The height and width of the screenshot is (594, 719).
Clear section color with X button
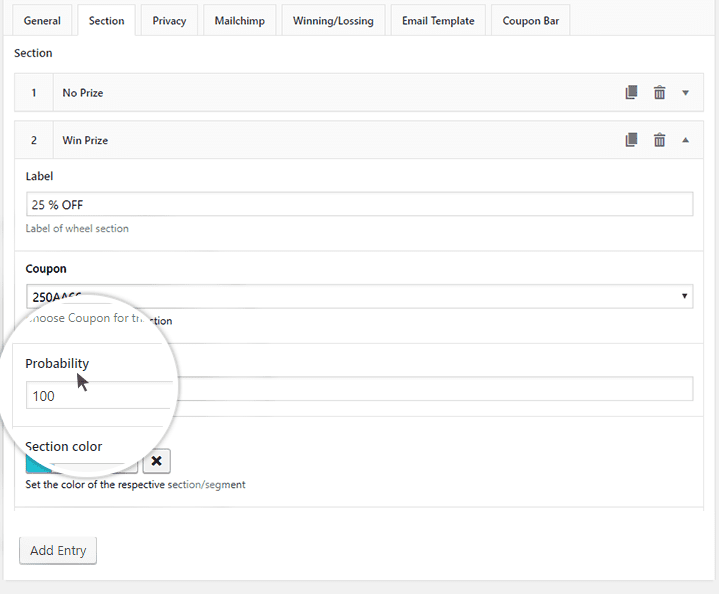pos(157,461)
